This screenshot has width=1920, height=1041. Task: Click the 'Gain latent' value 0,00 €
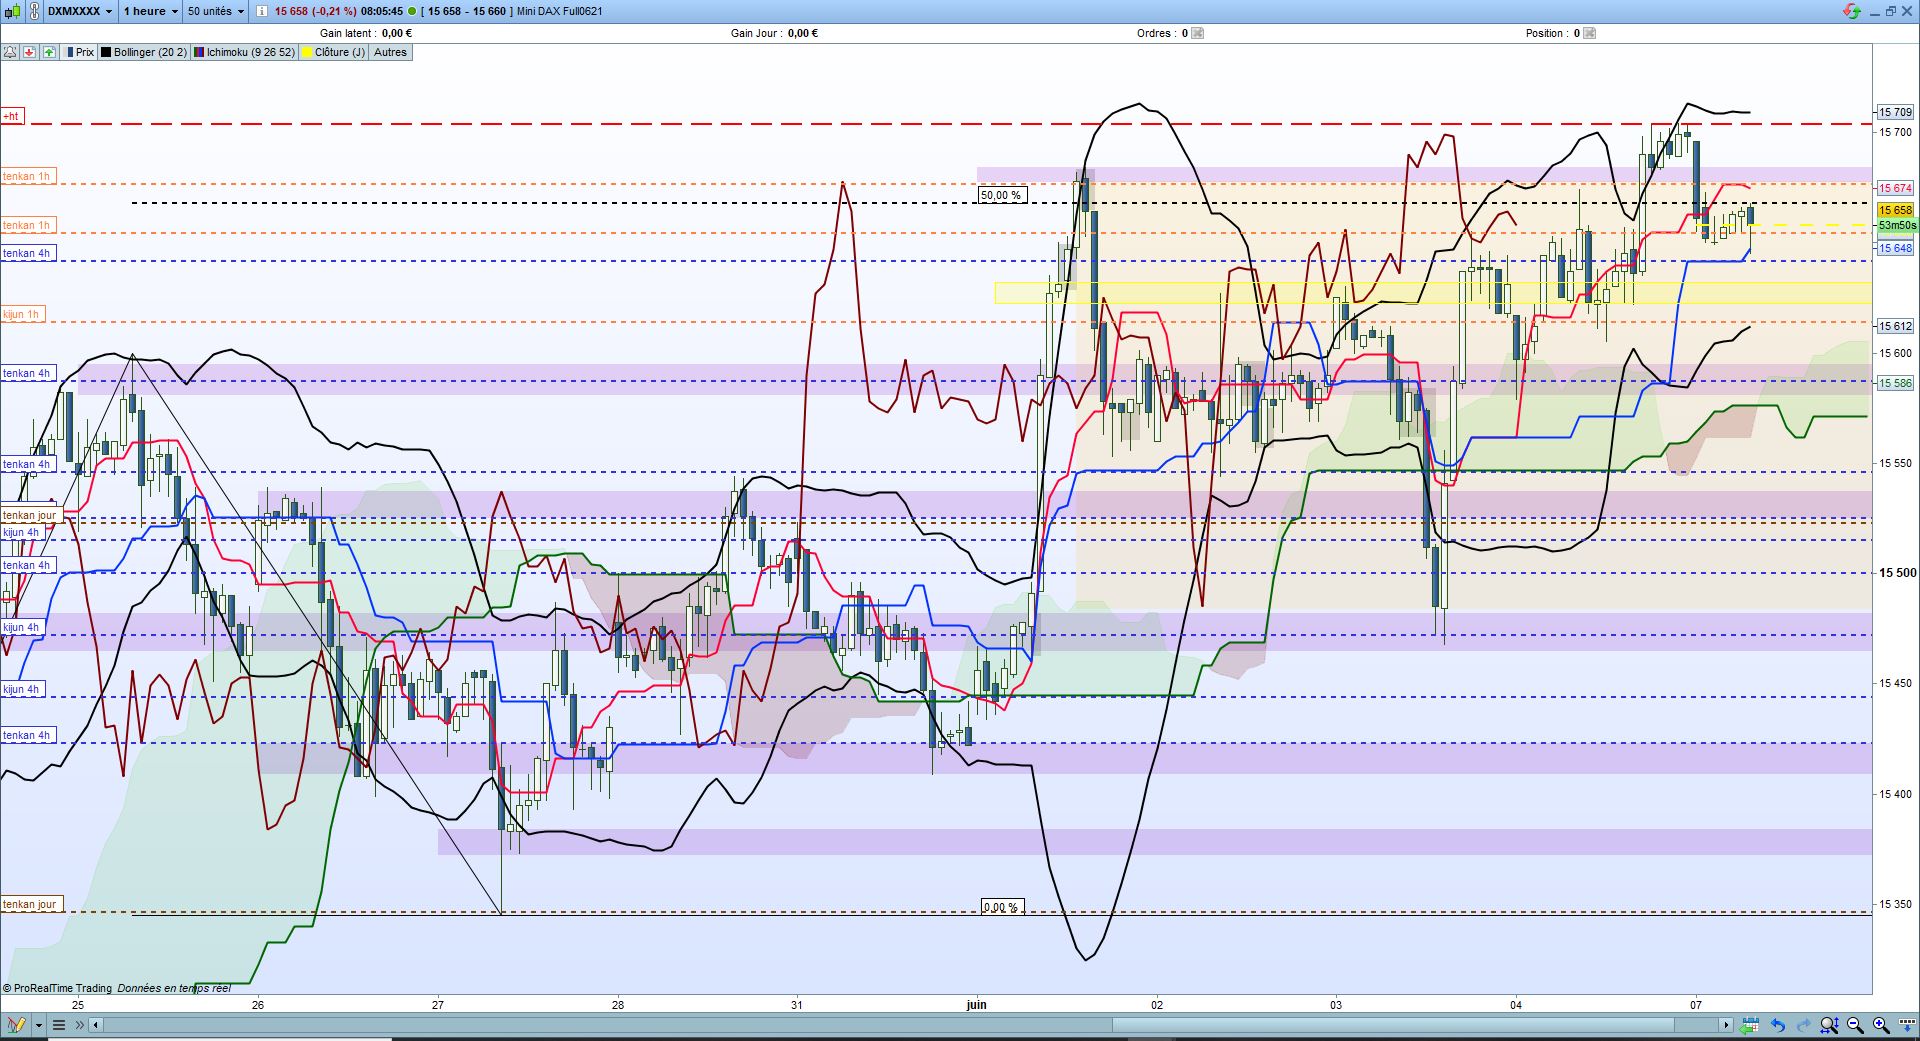[x=397, y=33]
